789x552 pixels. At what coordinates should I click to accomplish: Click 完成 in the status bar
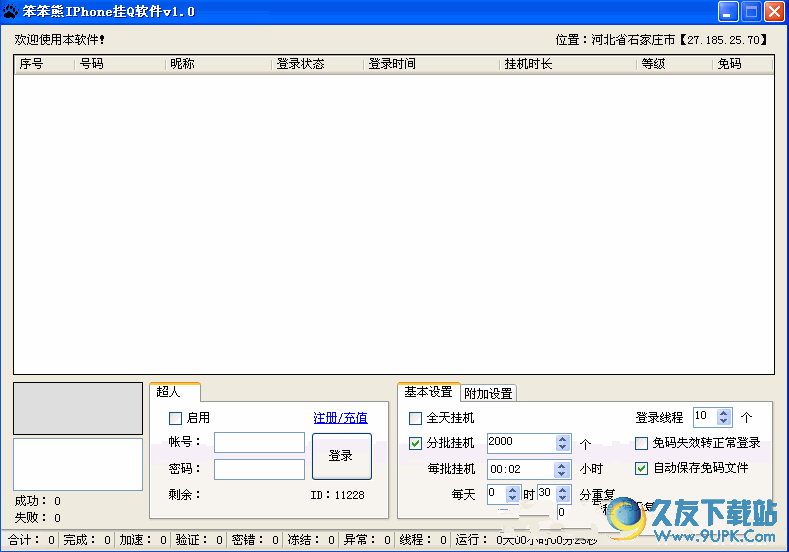(x=87, y=540)
